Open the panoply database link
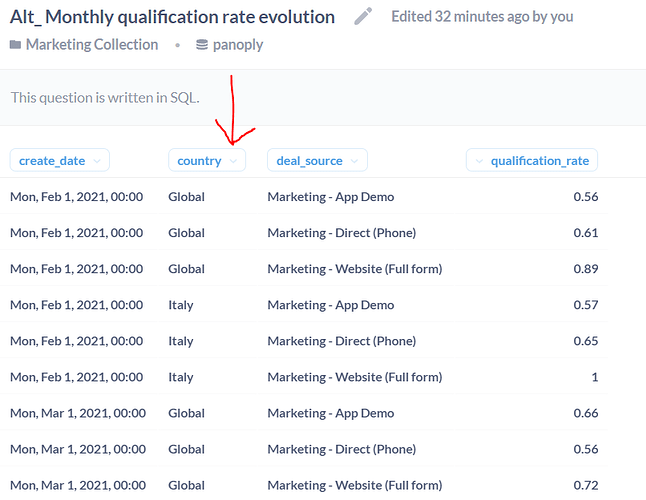Viewport: 646px width, 500px height. pos(238,44)
